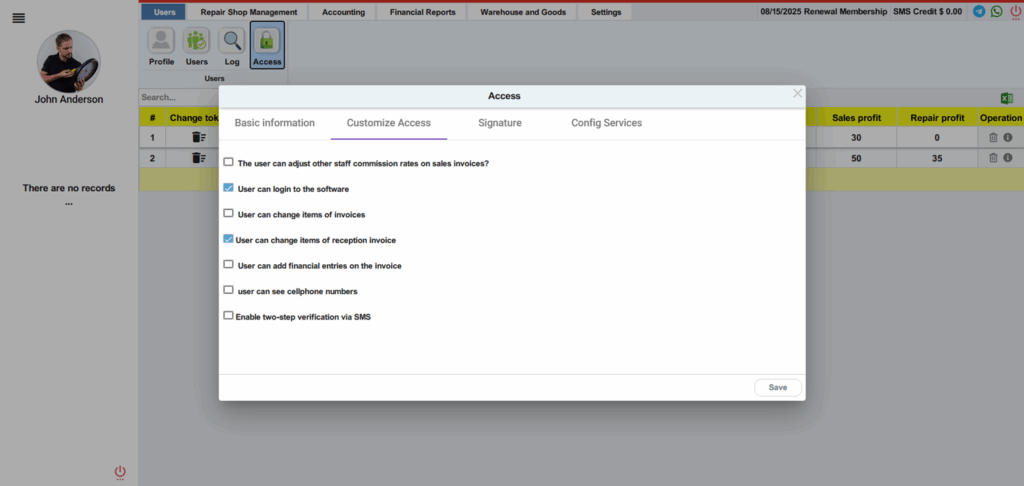Enable two-step verification via SMS
This screenshot has height=486, width=1024.
click(x=228, y=315)
